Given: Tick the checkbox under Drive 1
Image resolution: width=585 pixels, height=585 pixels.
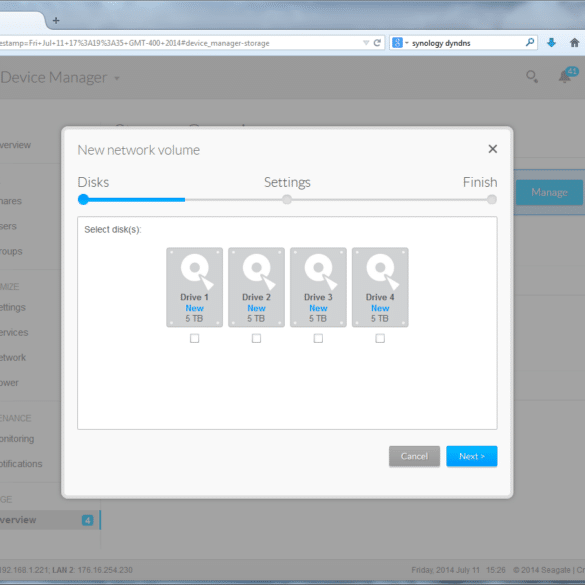Looking at the screenshot, I should tap(194, 338).
